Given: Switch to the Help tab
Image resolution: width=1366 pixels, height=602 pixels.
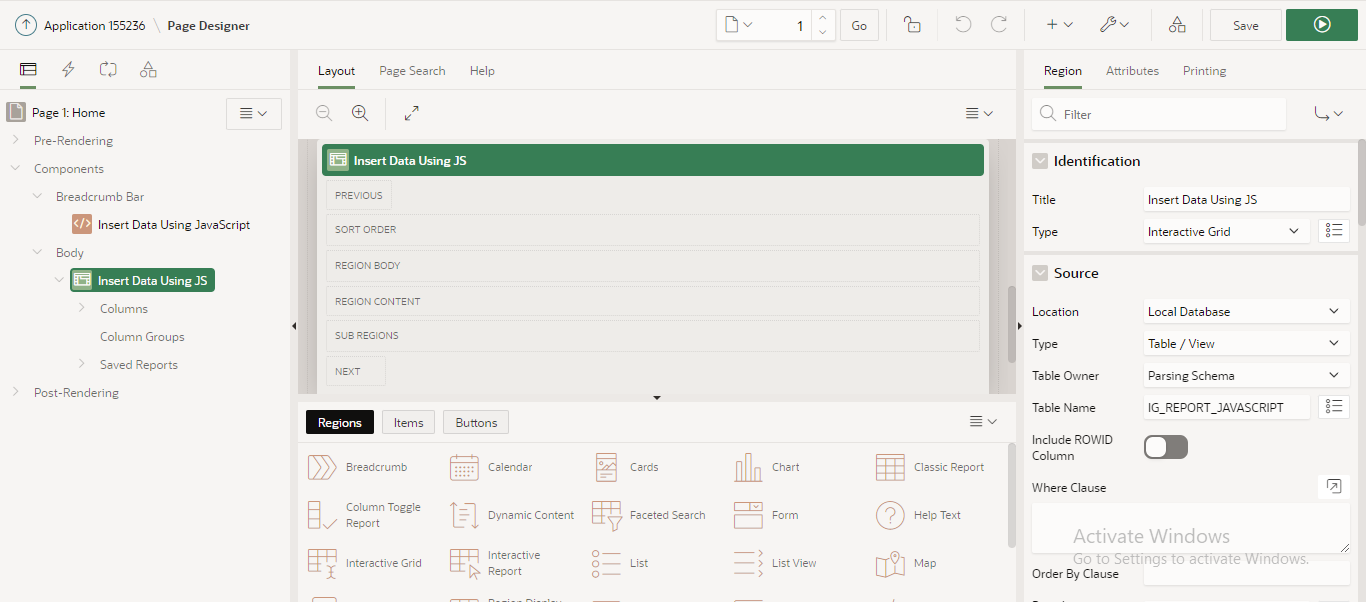Looking at the screenshot, I should (x=482, y=71).
